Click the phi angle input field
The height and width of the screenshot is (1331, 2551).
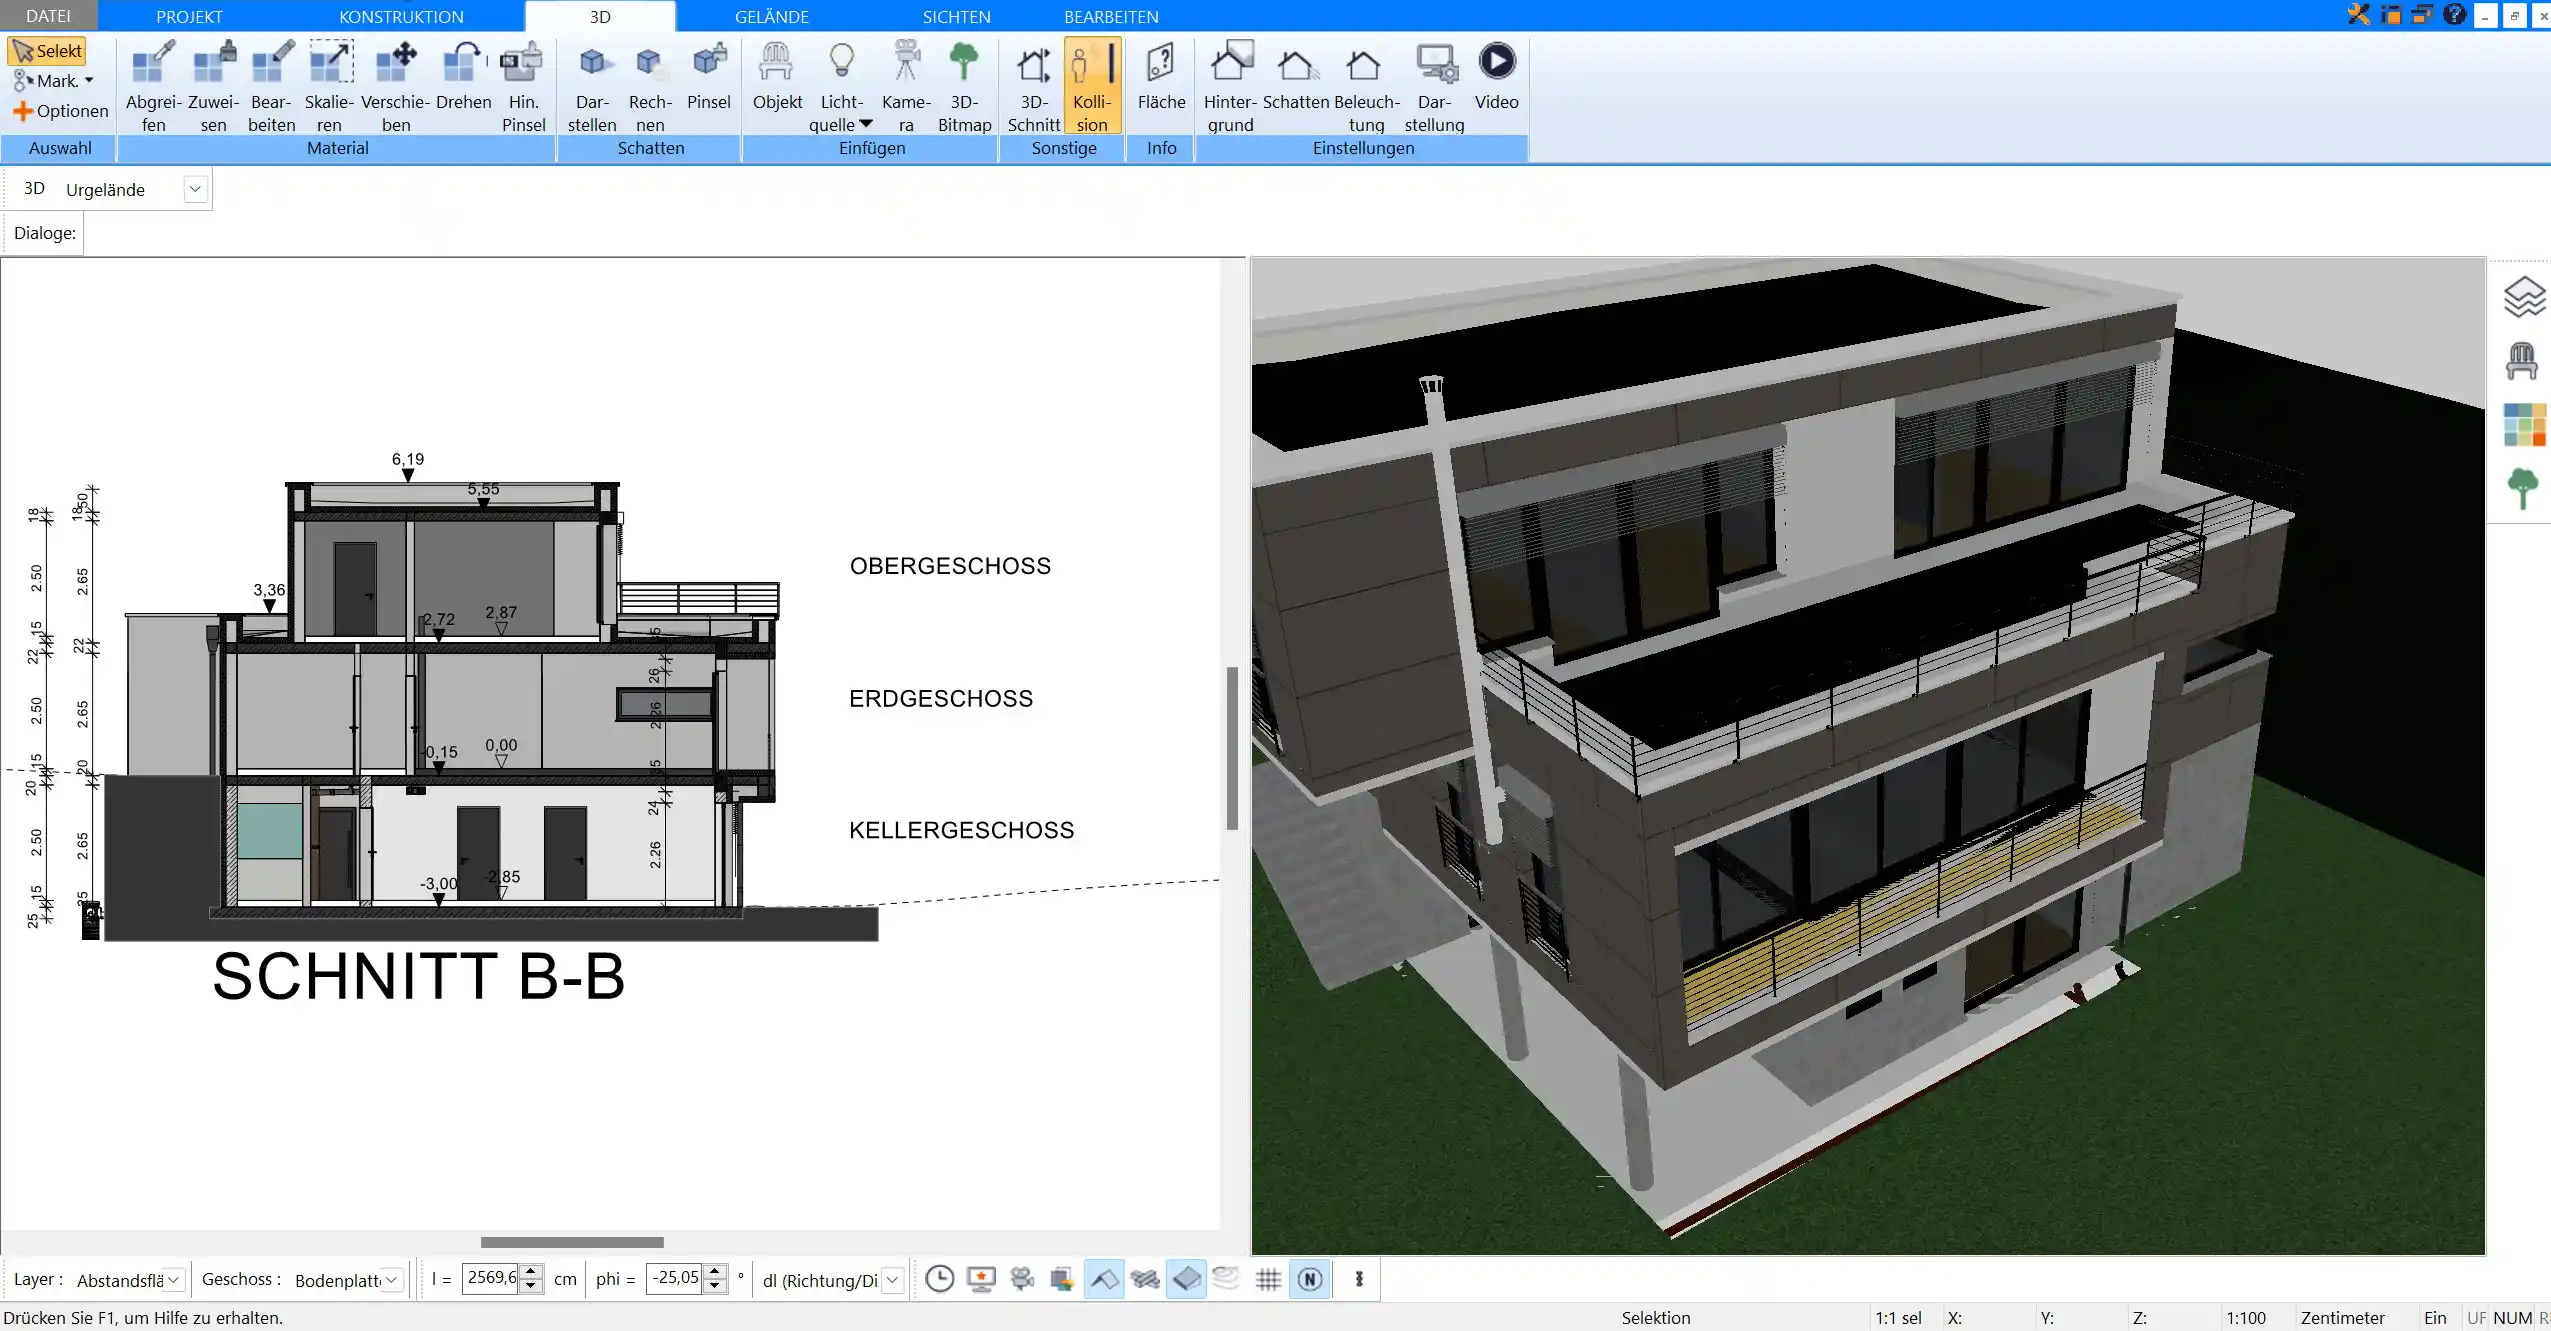pyautogui.click(x=671, y=1279)
